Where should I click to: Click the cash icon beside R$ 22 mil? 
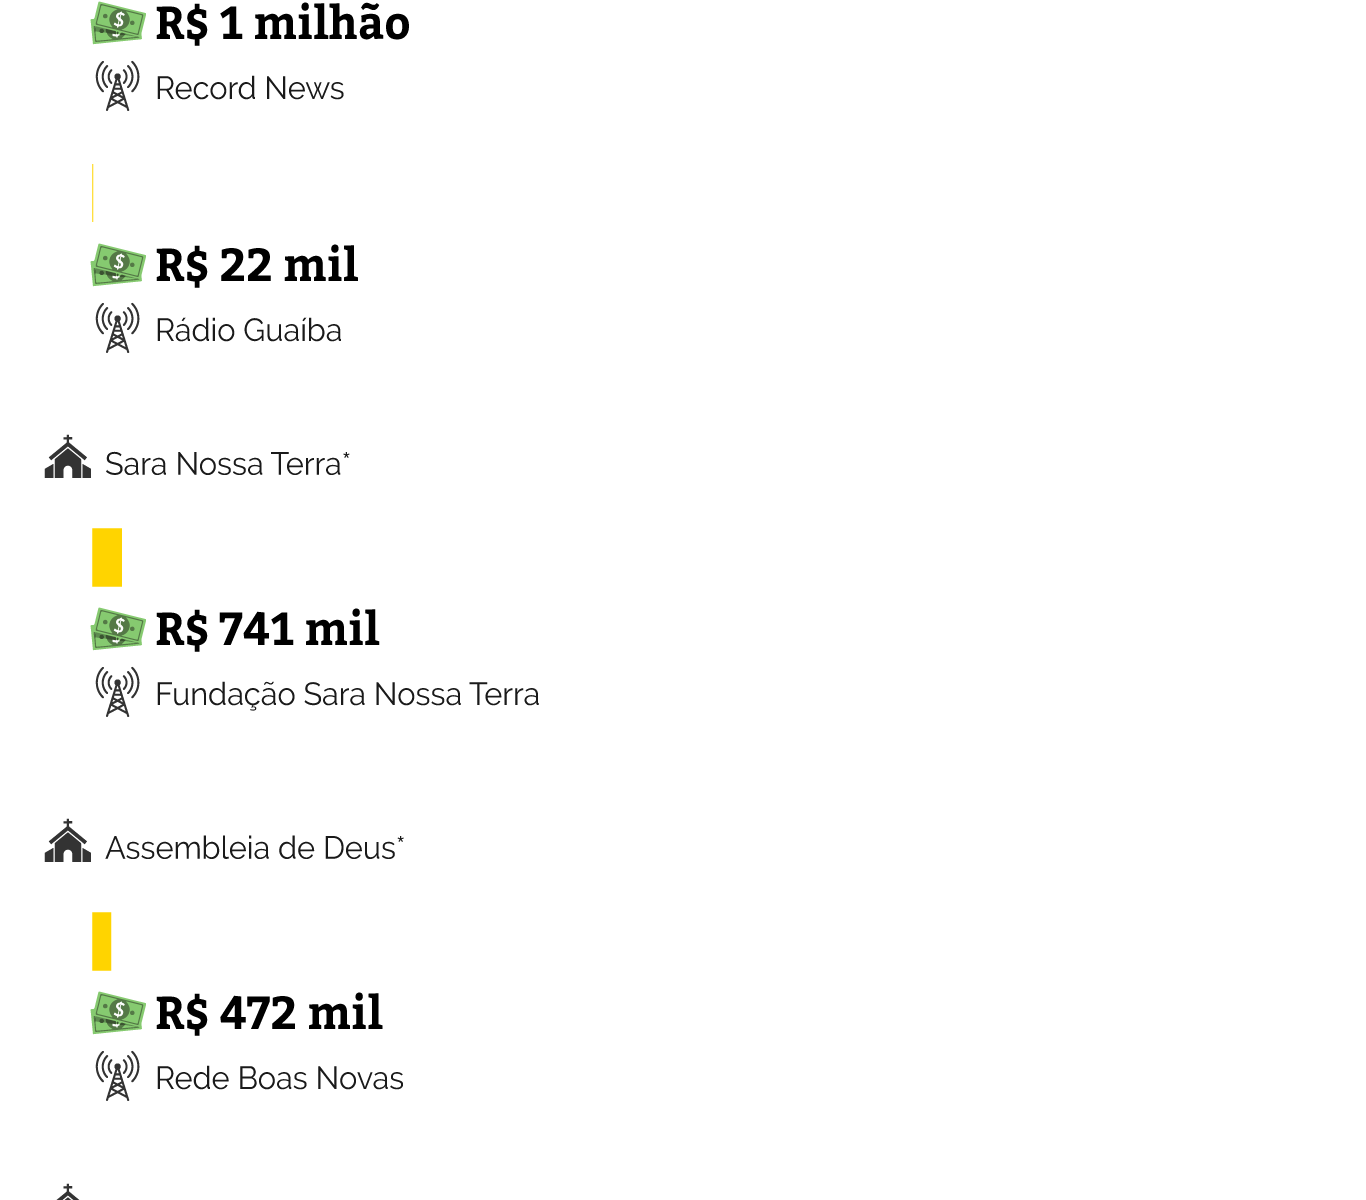[x=118, y=265]
